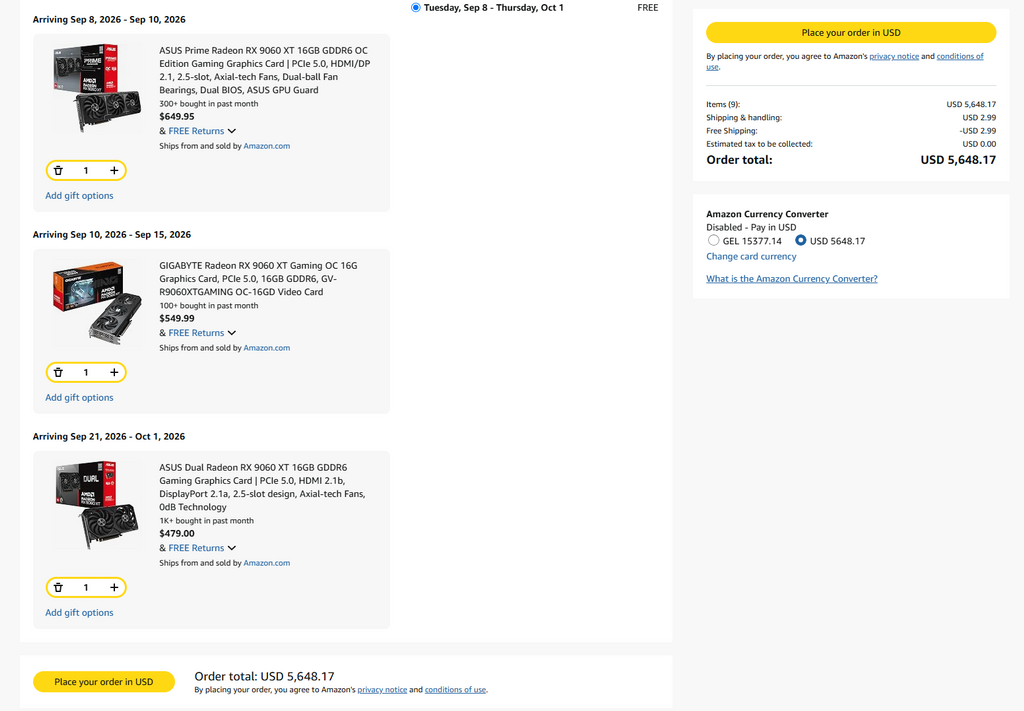Open privacy notice link in order summary
The width and height of the screenshot is (1024, 711).
tap(893, 56)
